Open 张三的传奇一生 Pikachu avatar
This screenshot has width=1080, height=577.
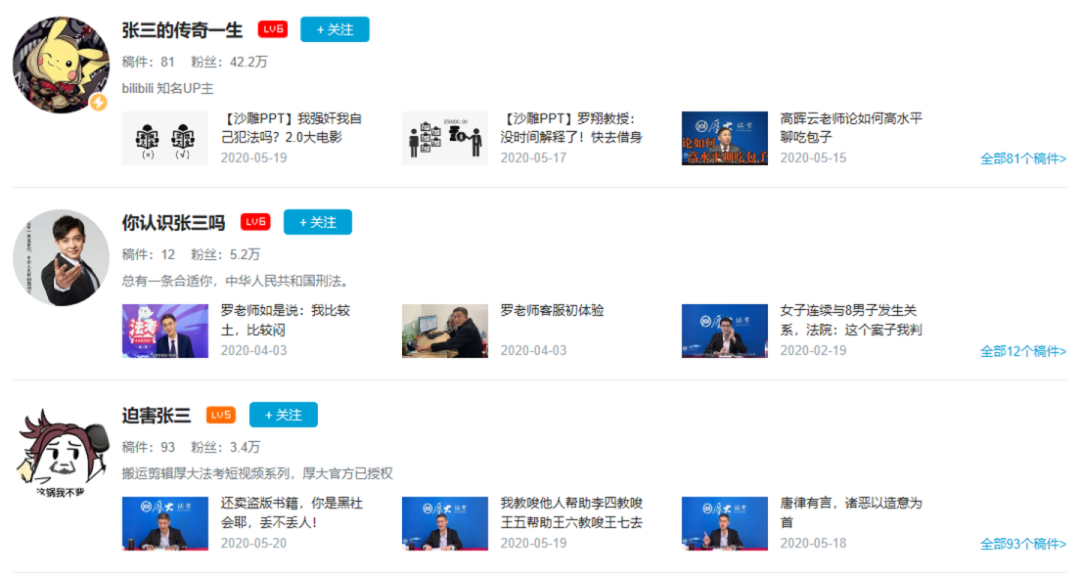[61, 65]
